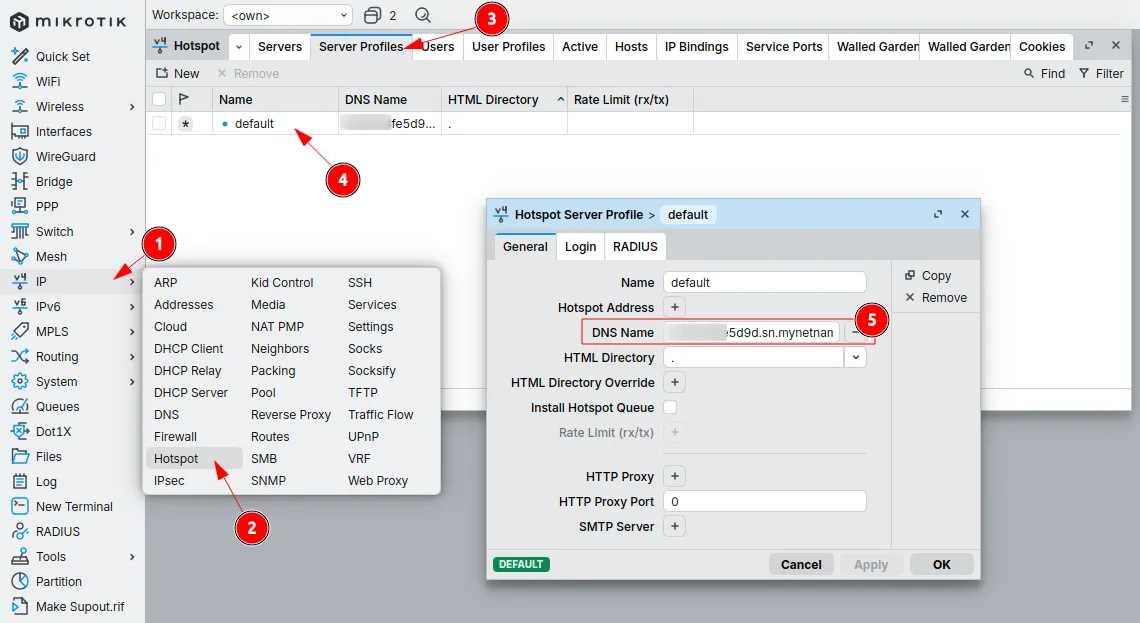Click the Apply button
This screenshot has height=623, width=1140.
(x=871, y=564)
